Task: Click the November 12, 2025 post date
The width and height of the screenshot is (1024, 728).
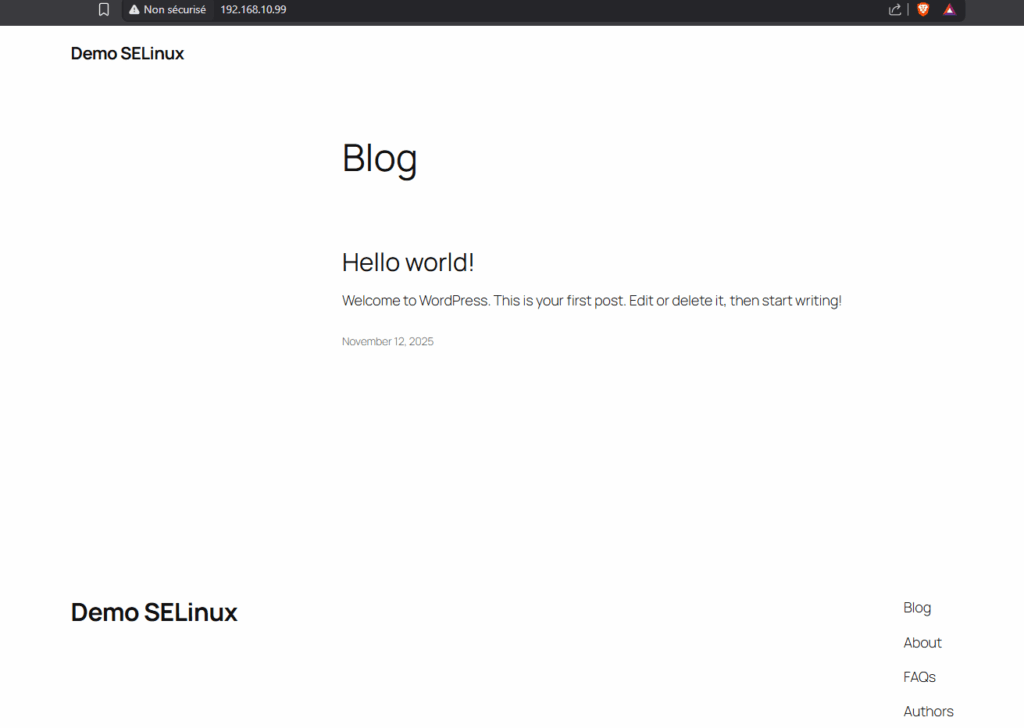Action: (x=388, y=342)
